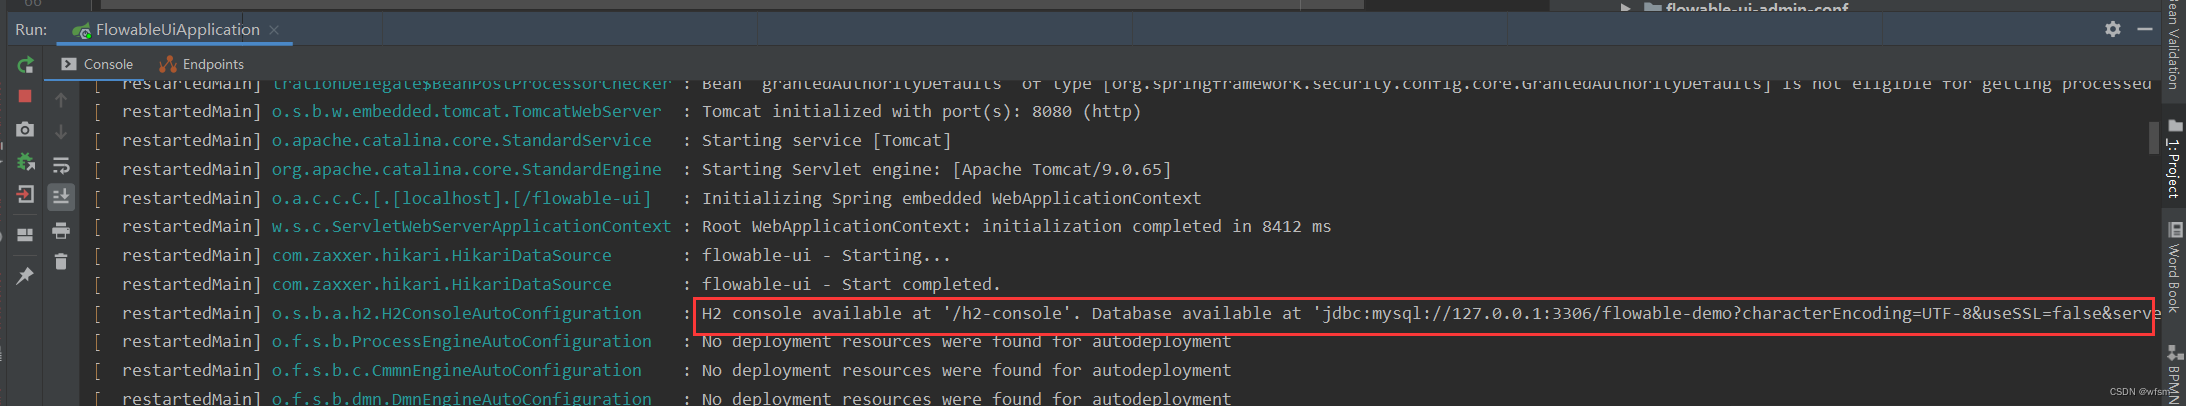Click 'Initializing Spring embedded WebApplicationContext'
This screenshot has height=406, width=2186.
(x=951, y=198)
